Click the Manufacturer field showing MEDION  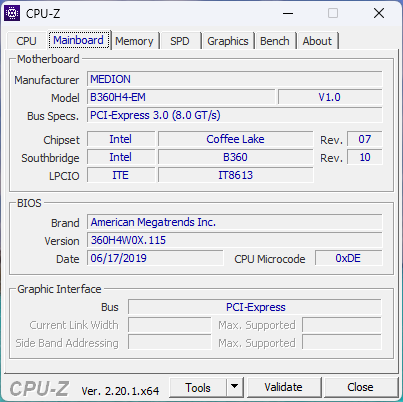[235, 79]
